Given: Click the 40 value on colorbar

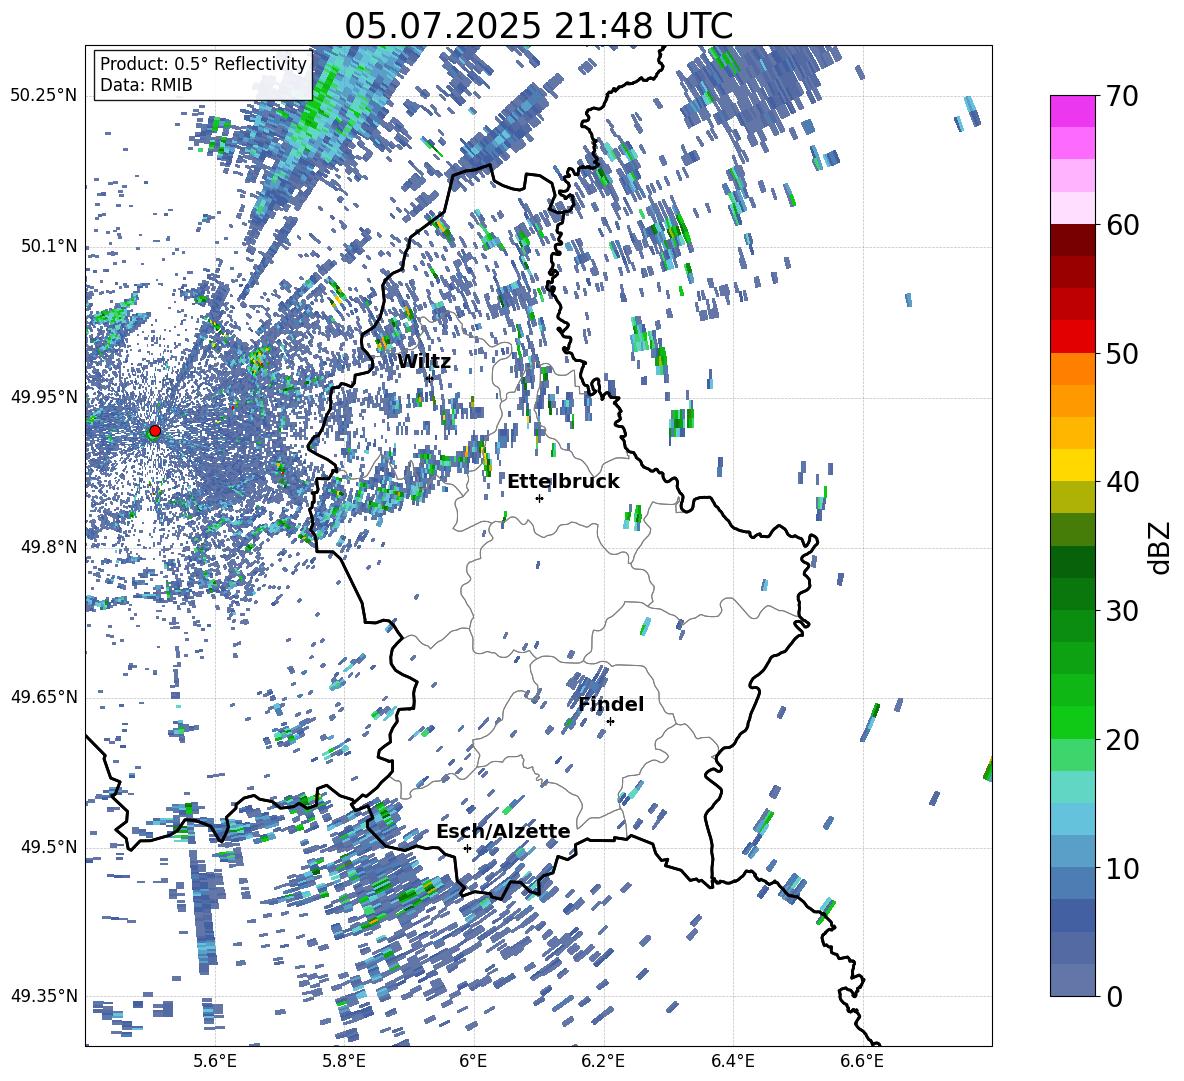Looking at the screenshot, I should [x=1122, y=482].
